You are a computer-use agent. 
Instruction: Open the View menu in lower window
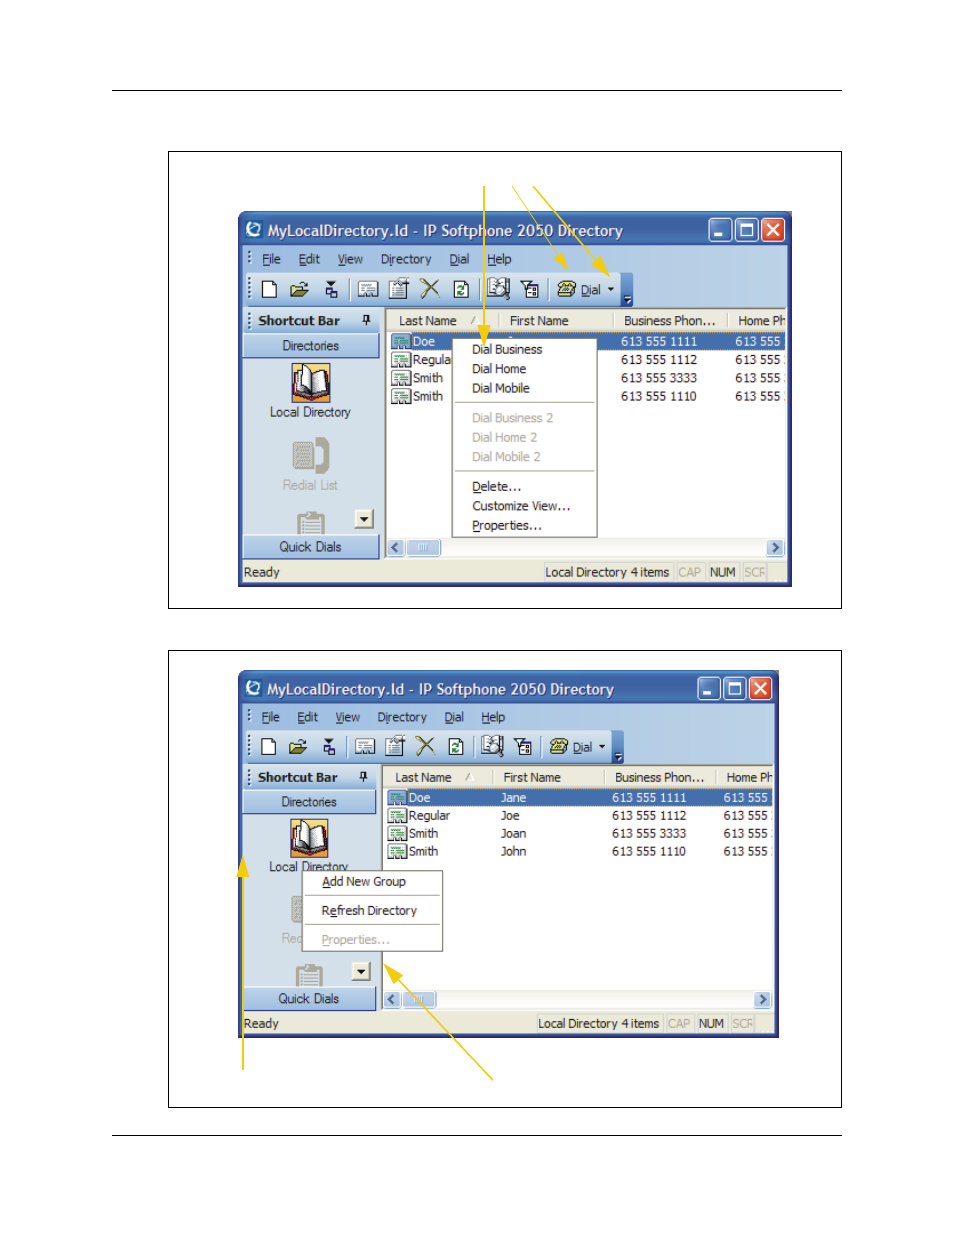[348, 717]
